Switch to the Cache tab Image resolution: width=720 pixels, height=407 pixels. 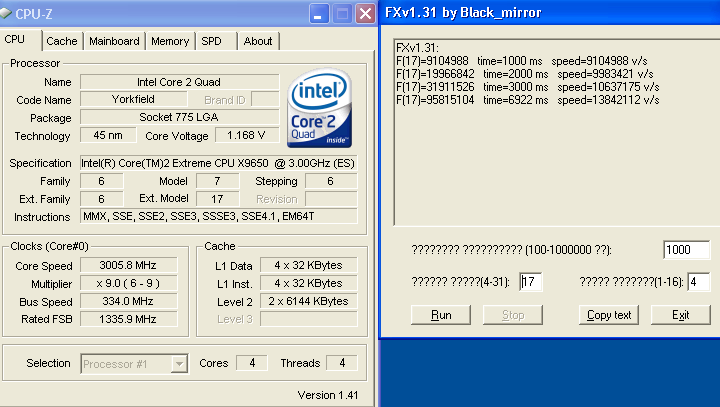[62, 41]
